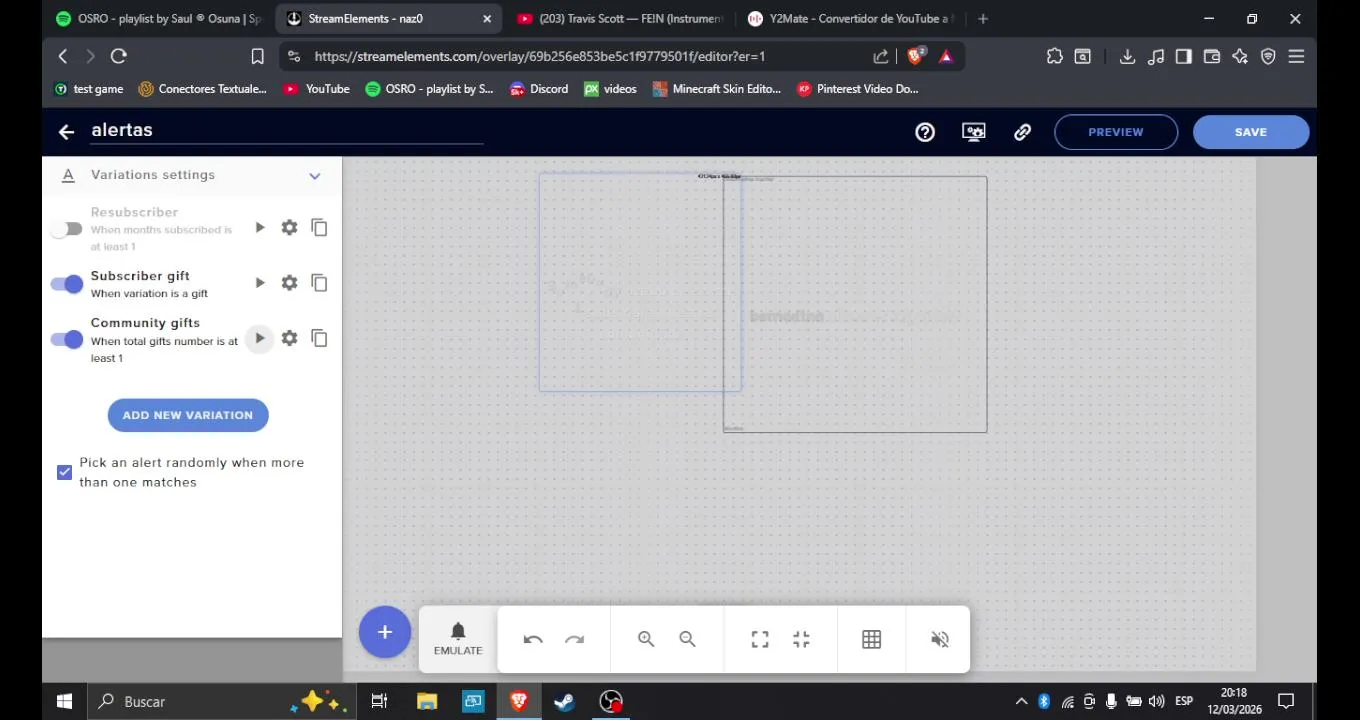Go back in browser history
1360x720 pixels.
click(63, 56)
